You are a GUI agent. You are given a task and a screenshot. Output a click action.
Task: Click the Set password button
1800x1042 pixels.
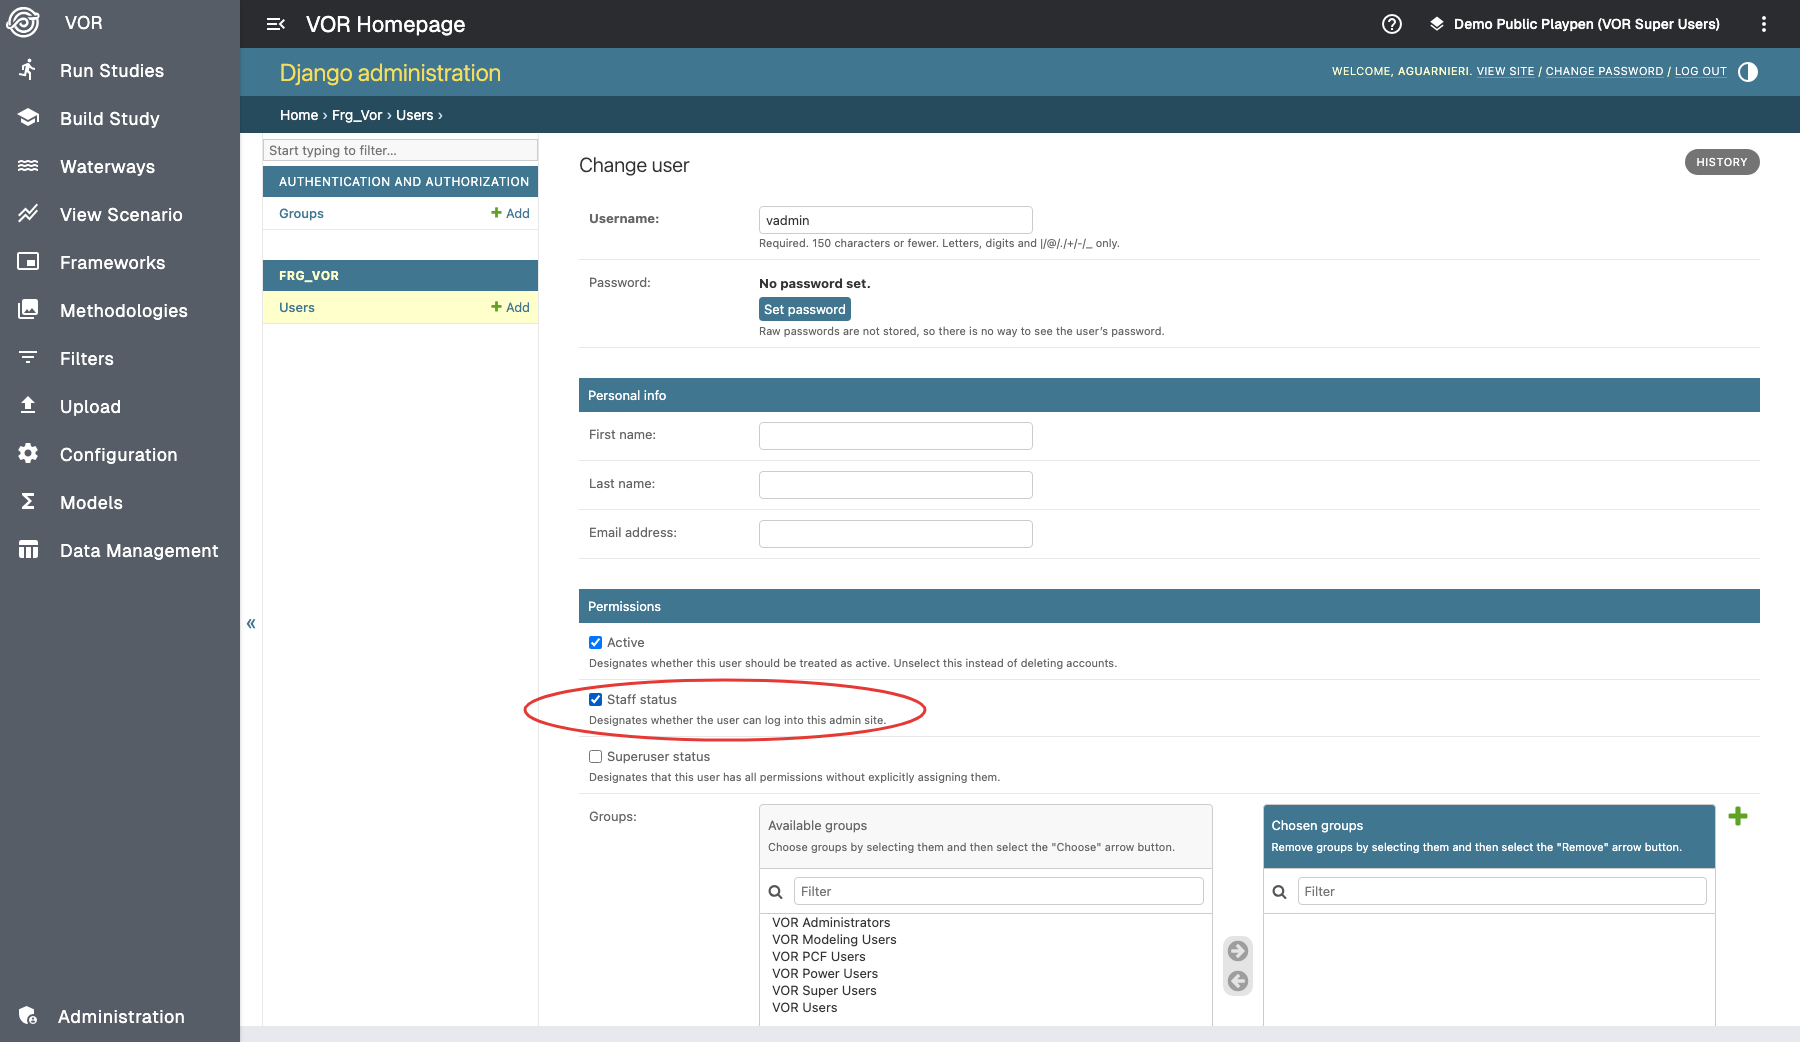pyautogui.click(x=804, y=310)
